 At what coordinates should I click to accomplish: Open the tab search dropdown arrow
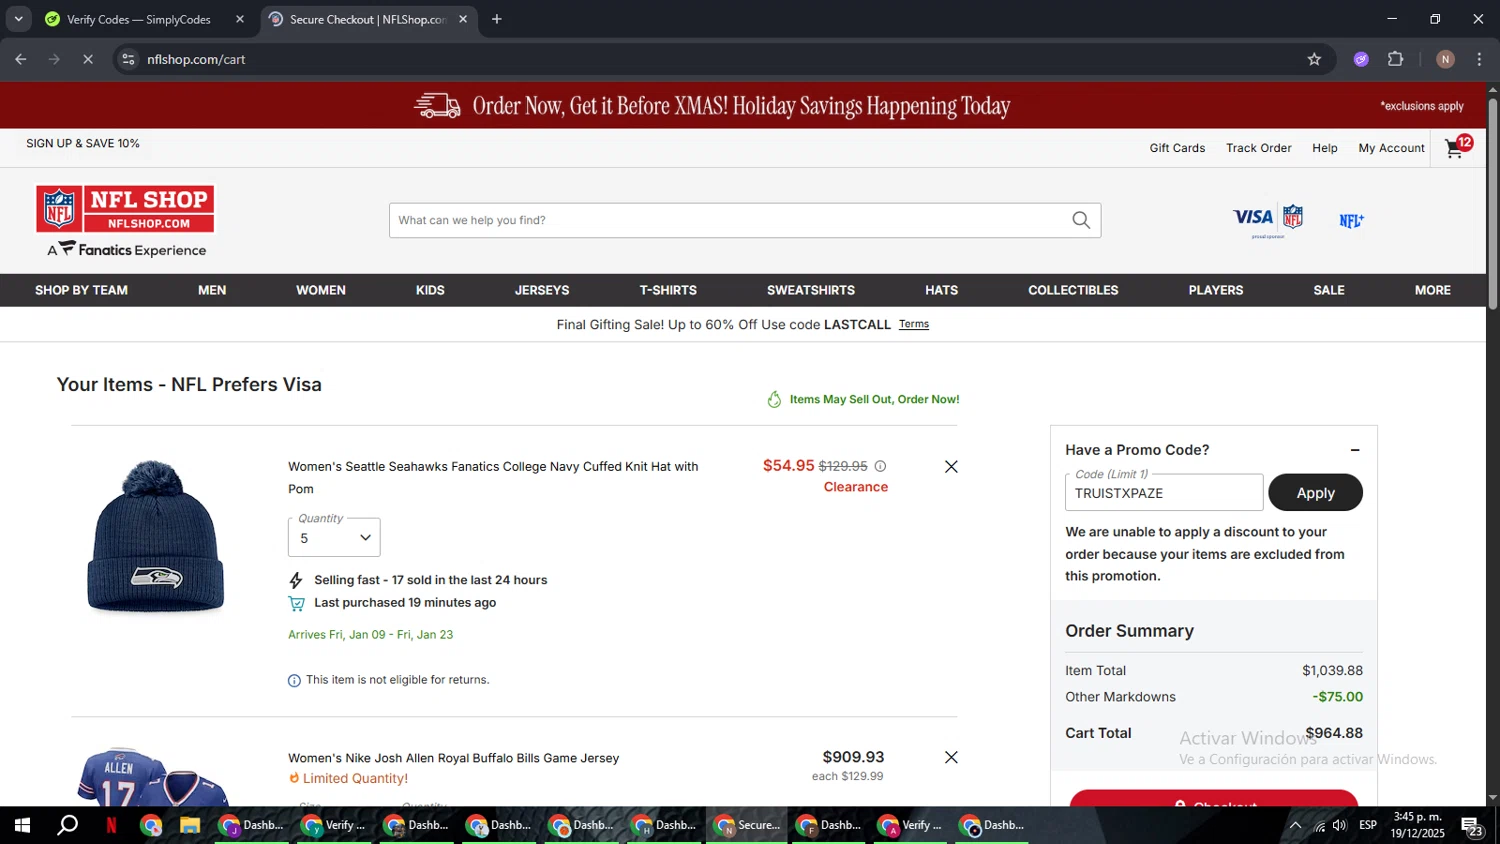18,19
